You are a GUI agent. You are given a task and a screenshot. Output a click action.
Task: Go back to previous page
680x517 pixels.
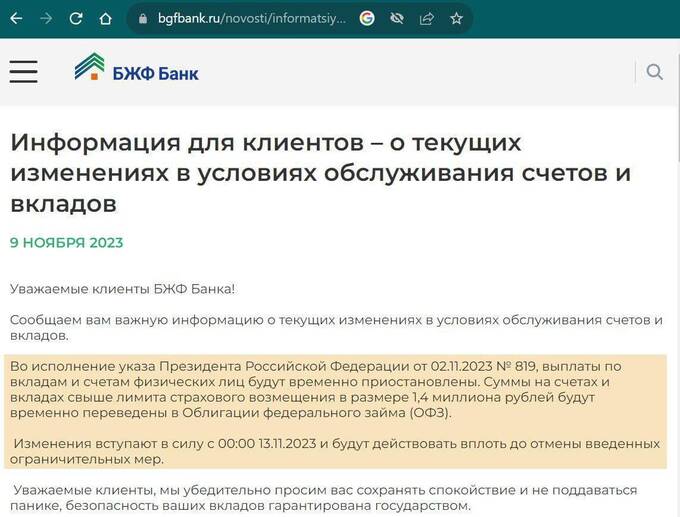tap(16, 19)
